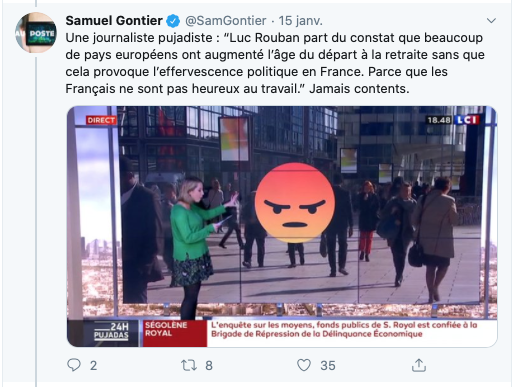Click the 24H Pujadas show logo
The height and width of the screenshot is (387, 514).
(x=111, y=331)
